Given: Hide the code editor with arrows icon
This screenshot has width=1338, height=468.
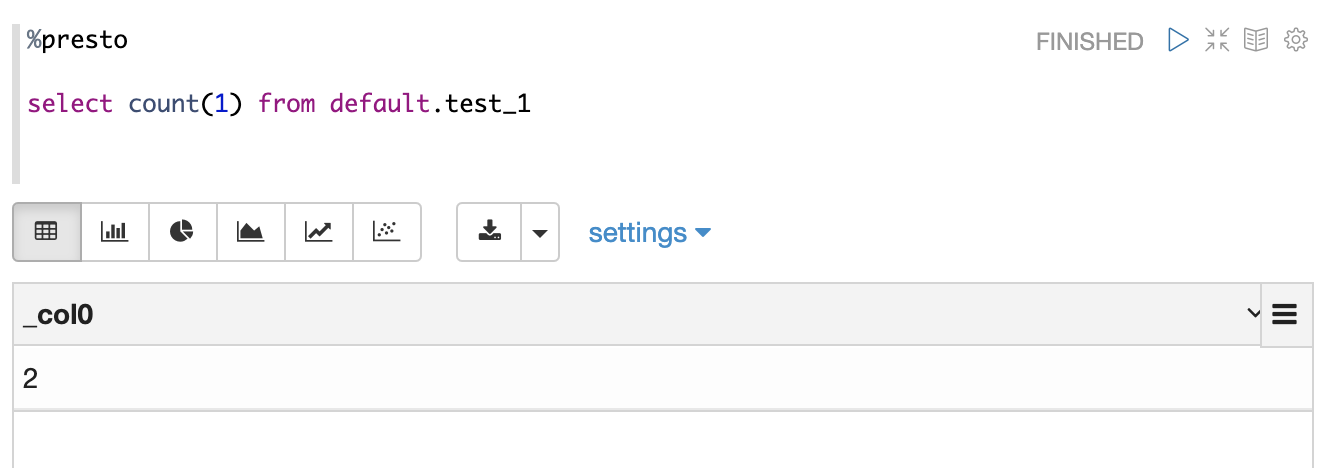Looking at the screenshot, I should 1217,40.
